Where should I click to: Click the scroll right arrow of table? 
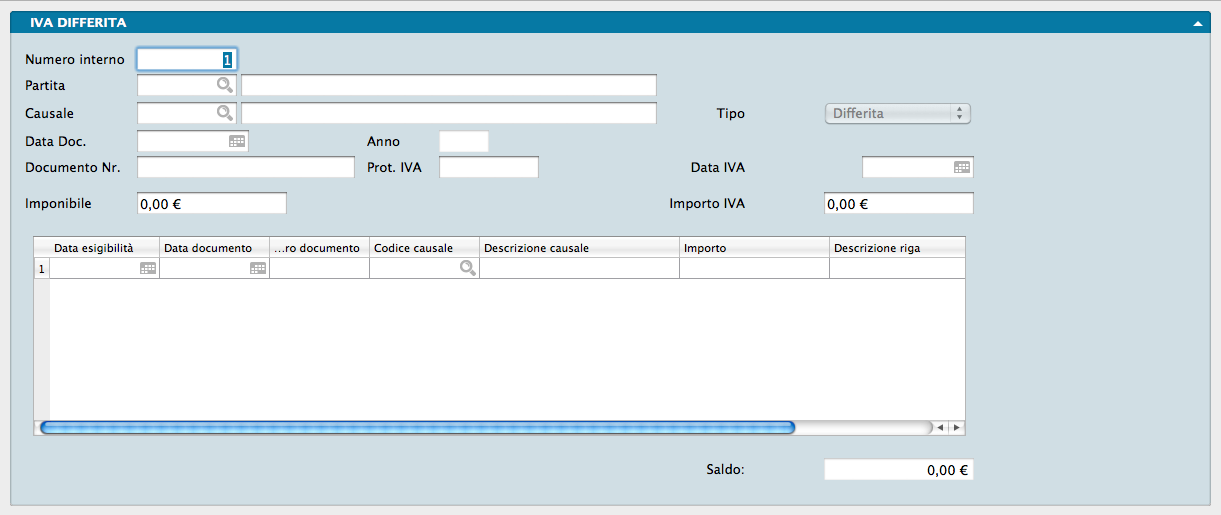(956, 427)
